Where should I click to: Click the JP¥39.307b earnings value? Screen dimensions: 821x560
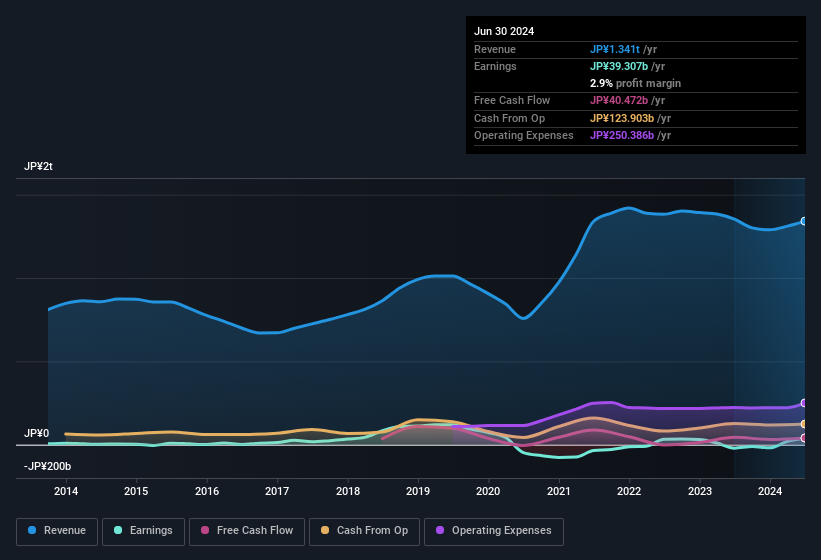(619, 66)
